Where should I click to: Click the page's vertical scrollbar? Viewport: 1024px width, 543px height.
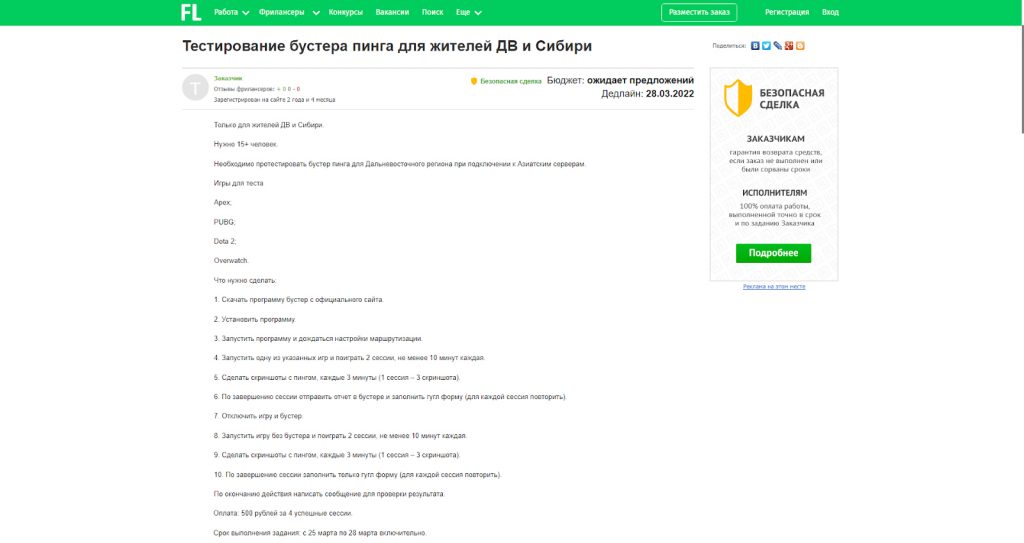click(x=1019, y=80)
